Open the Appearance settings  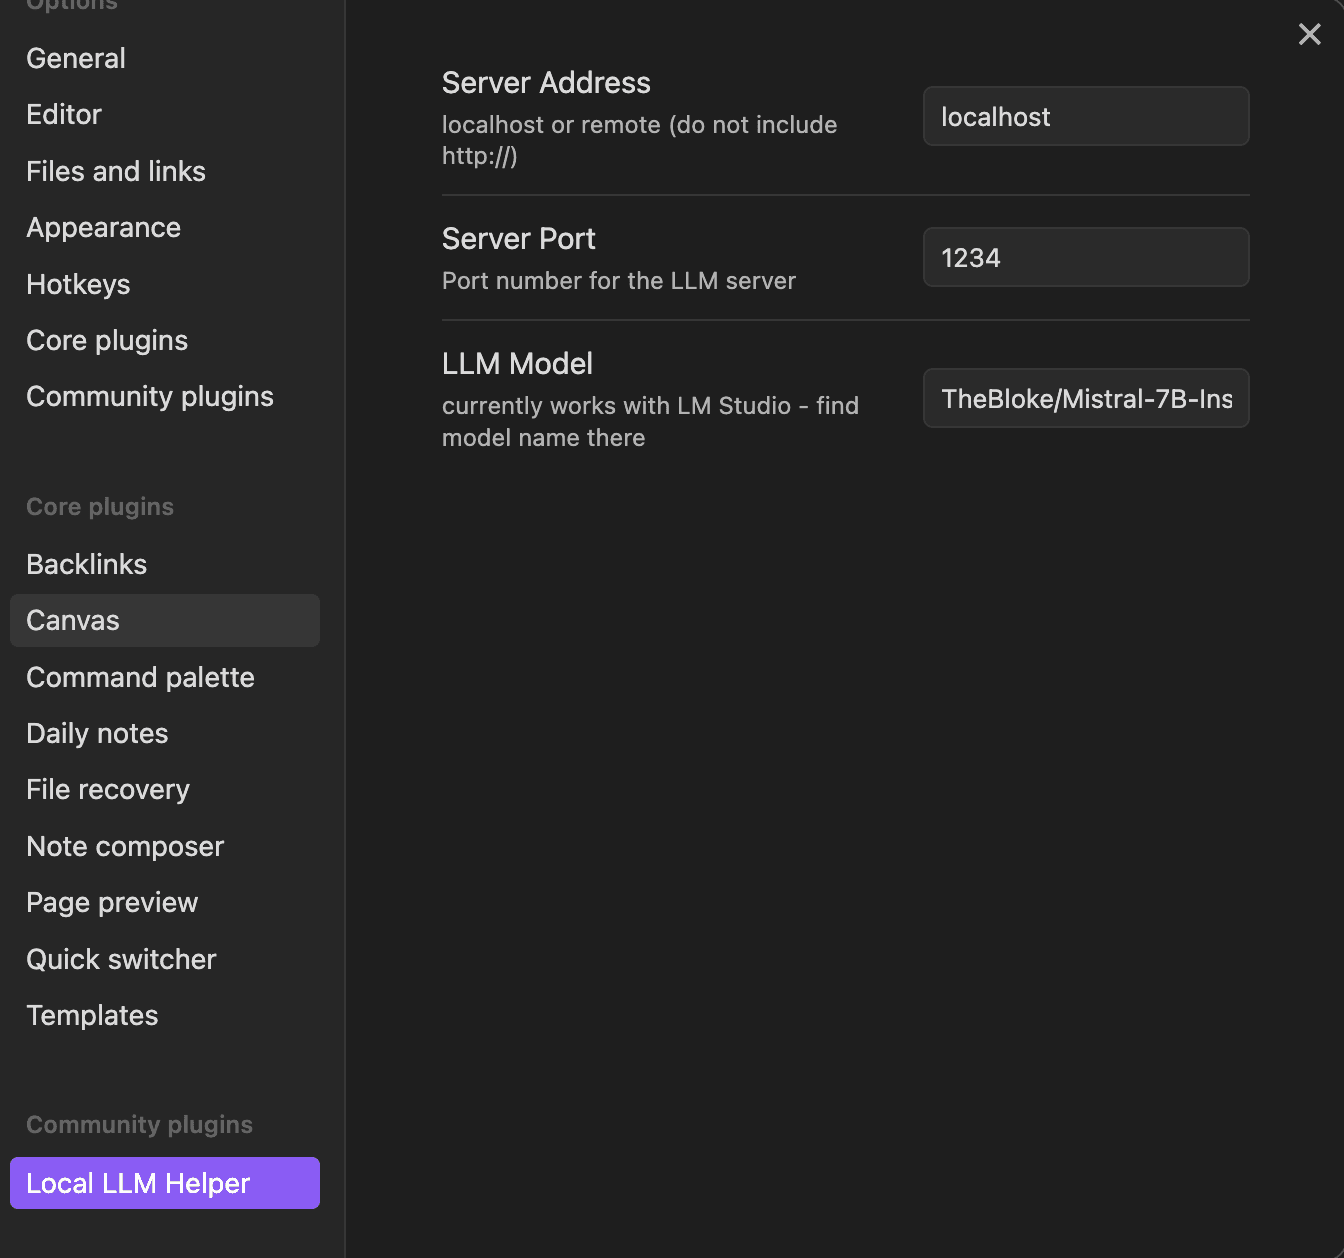pos(103,227)
